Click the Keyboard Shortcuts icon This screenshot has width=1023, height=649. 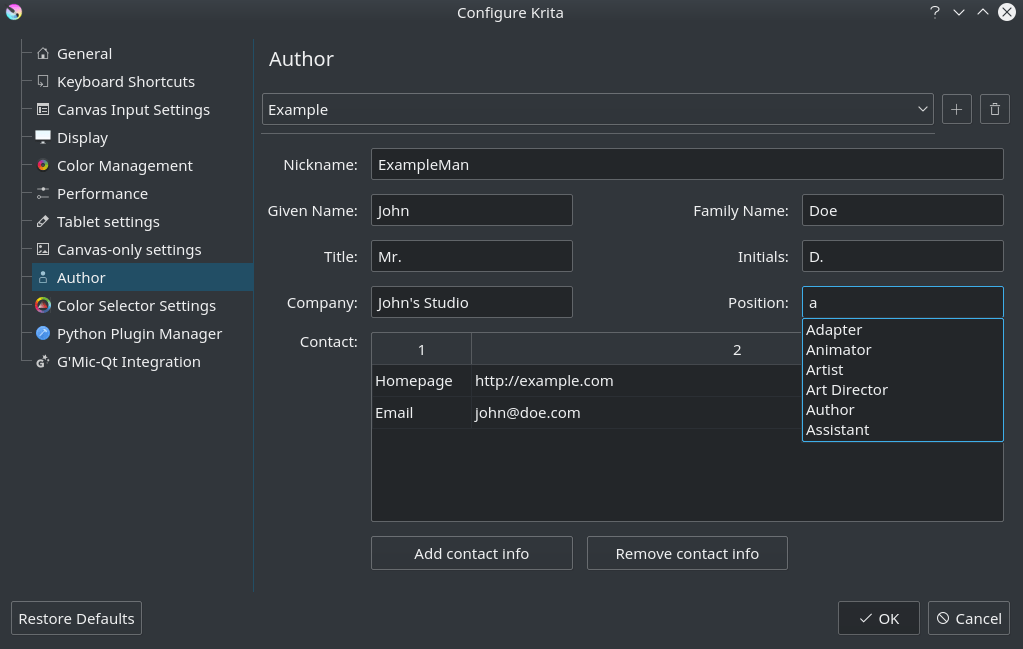[43, 81]
